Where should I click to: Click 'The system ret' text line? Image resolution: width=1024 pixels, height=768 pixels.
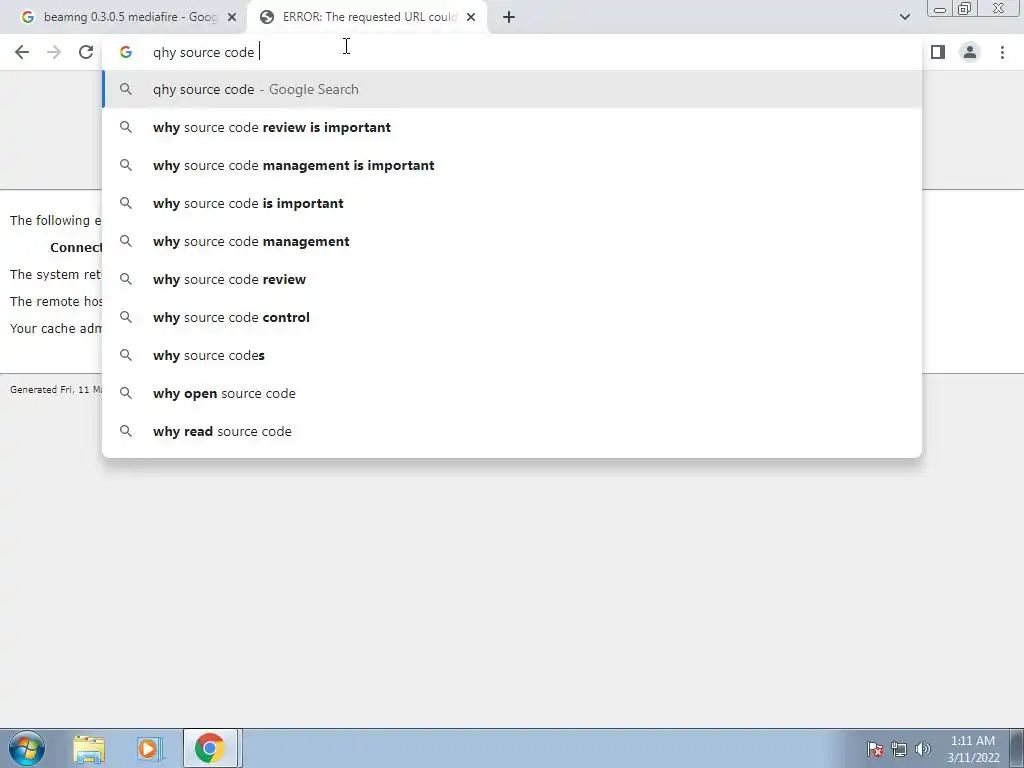click(56, 275)
